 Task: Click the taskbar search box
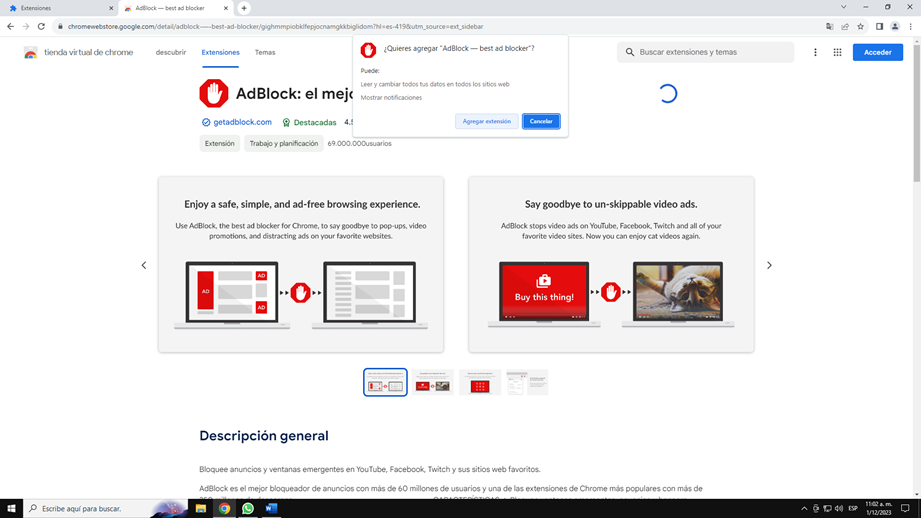106,509
